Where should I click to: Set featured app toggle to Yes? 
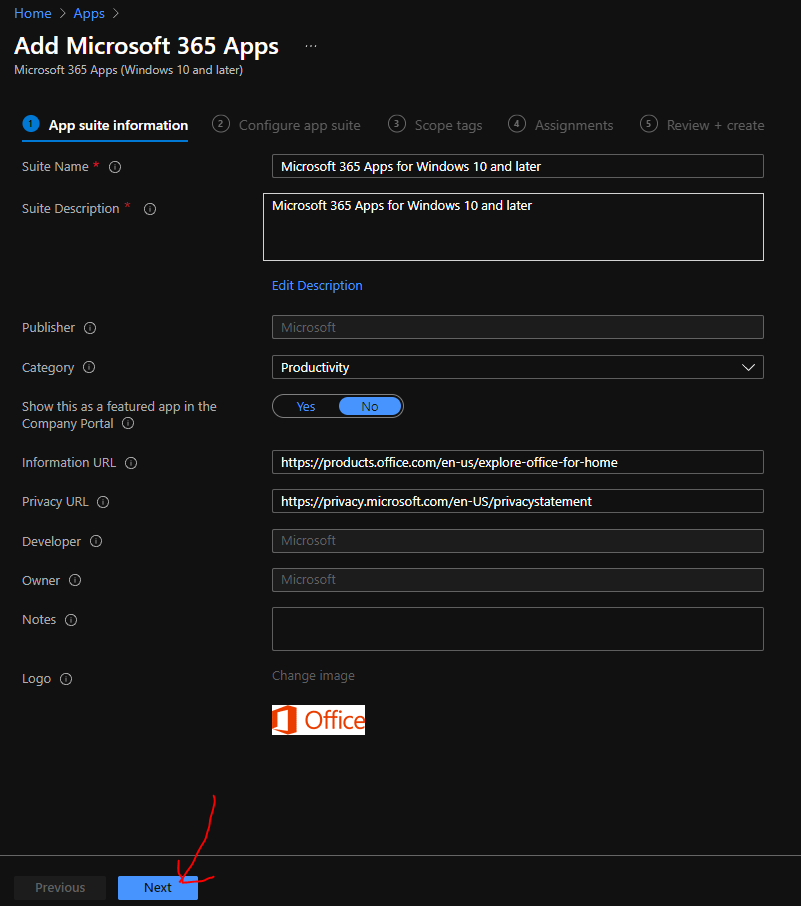(306, 406)
